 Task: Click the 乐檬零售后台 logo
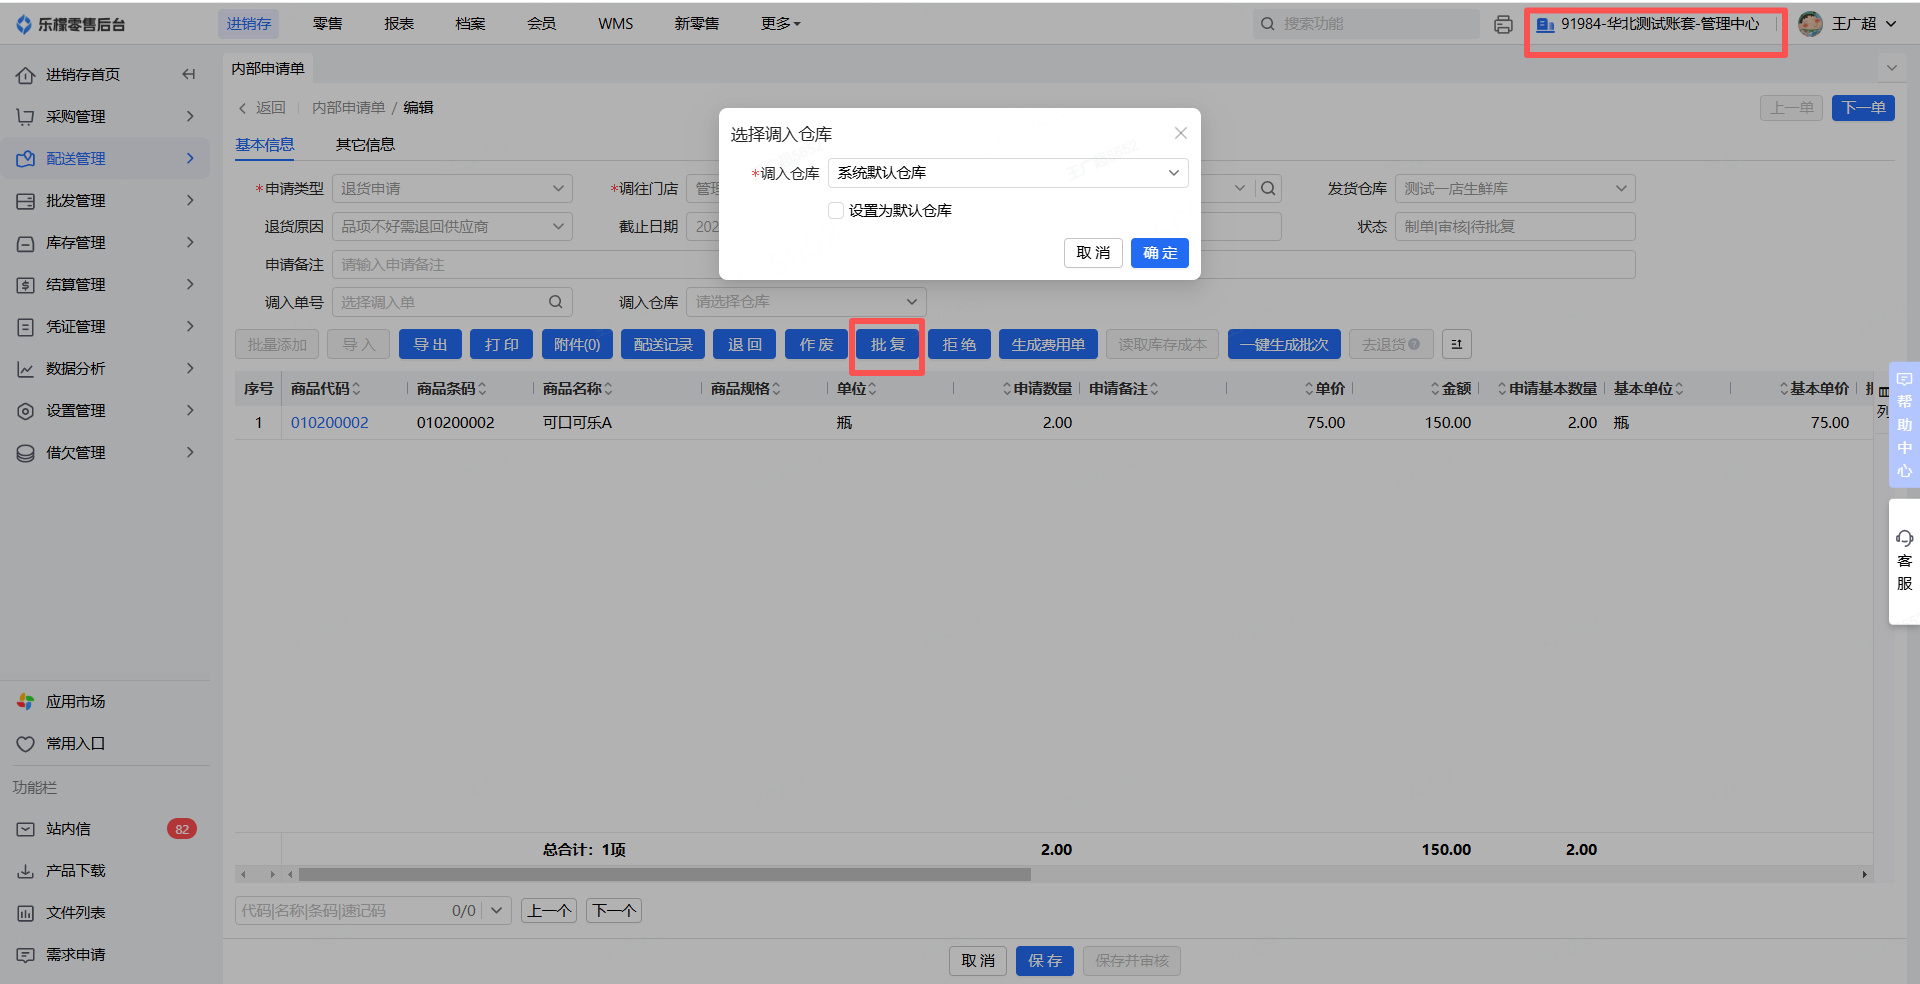(x=71, y=24)
